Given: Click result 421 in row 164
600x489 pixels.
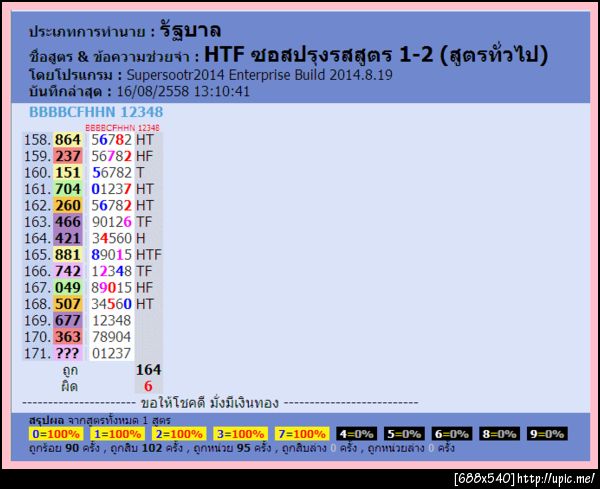Looking at the screenshot, I should pos(68,238).
